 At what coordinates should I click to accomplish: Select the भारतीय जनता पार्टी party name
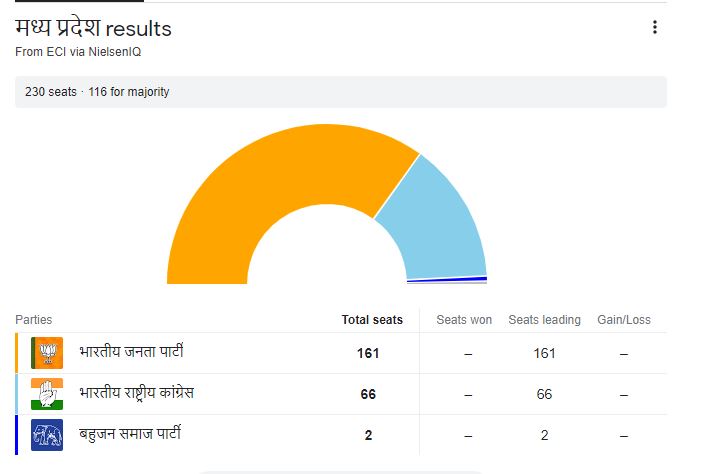(131, 352)
